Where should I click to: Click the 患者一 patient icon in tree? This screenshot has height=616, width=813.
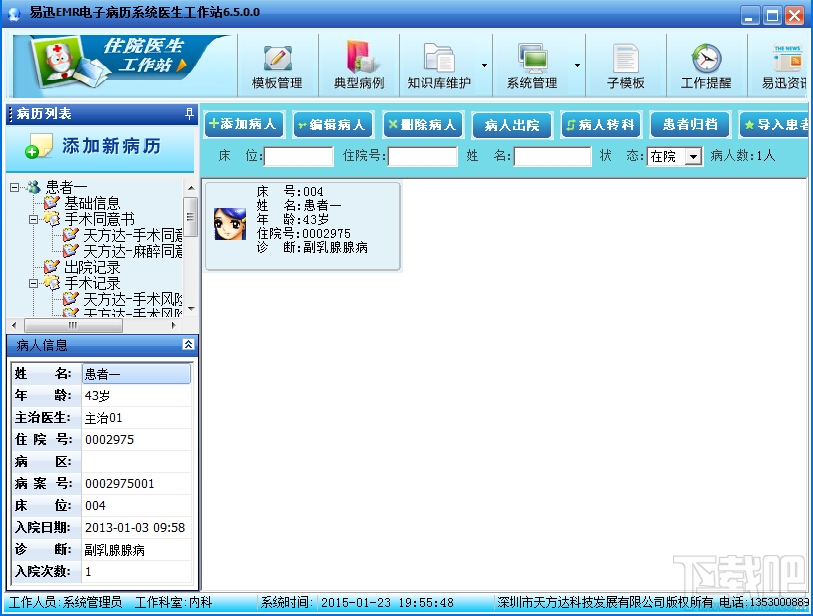click(x=34, y=187)
